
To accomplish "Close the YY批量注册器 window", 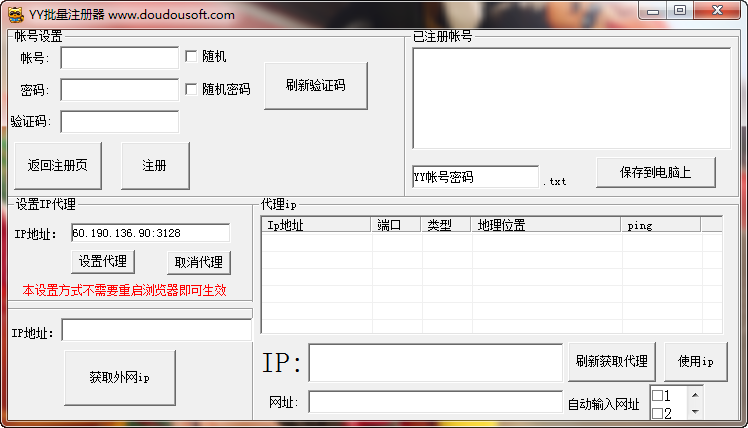I will (x=717, y=10).
